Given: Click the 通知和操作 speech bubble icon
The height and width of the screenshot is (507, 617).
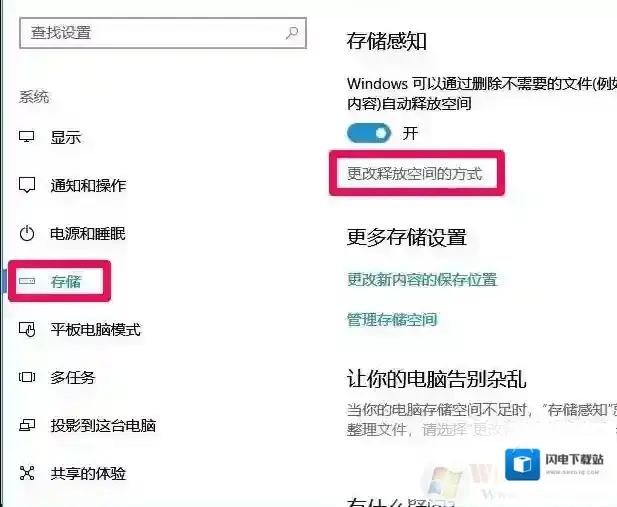Looking at the screenshot, I should 27,185.
